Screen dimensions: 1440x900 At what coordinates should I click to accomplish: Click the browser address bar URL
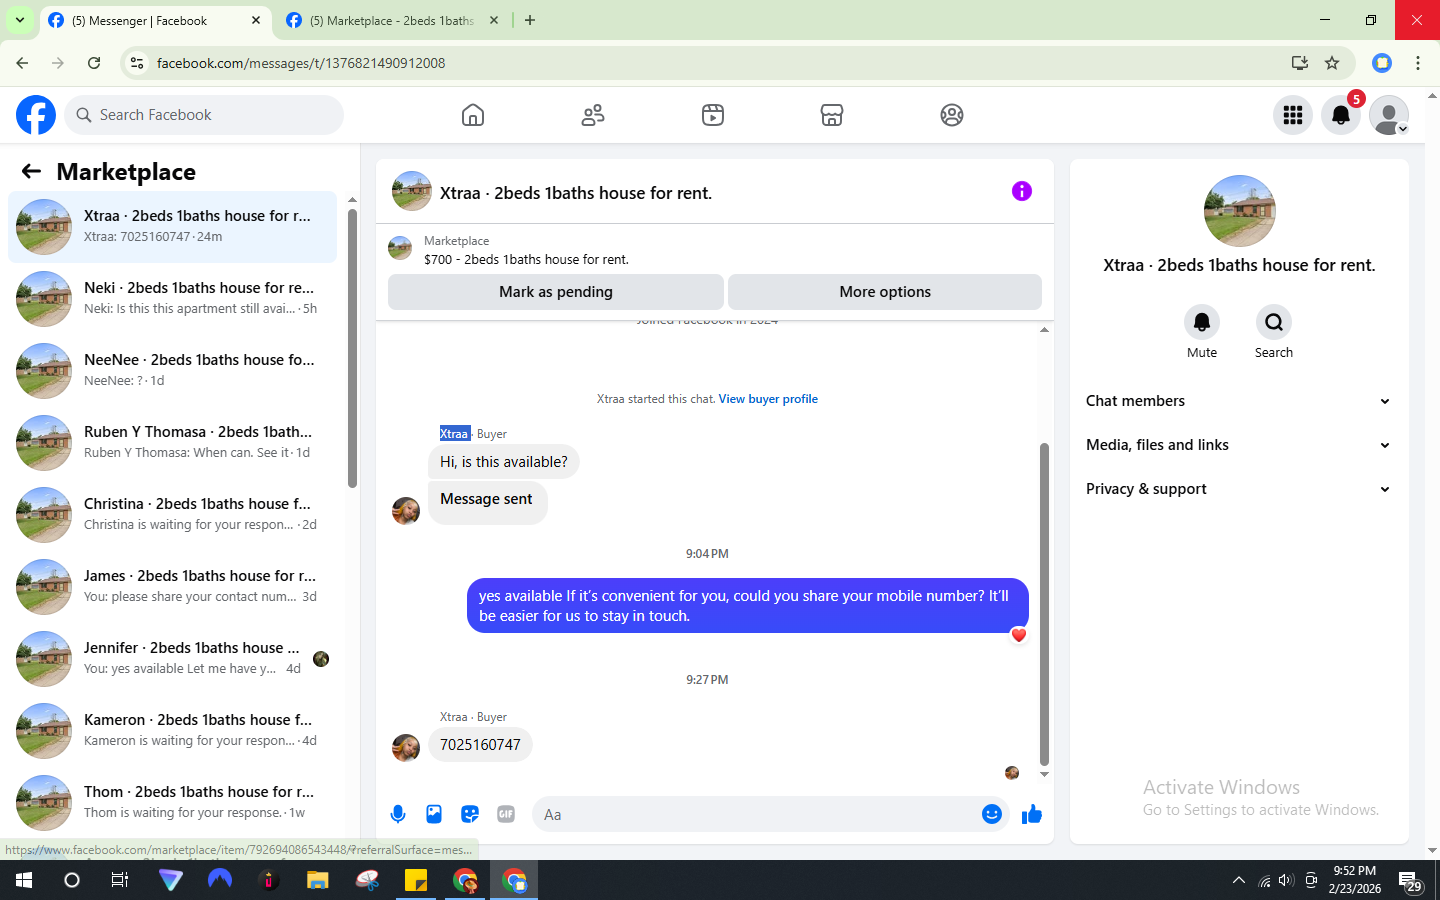[x=300, y=63]
